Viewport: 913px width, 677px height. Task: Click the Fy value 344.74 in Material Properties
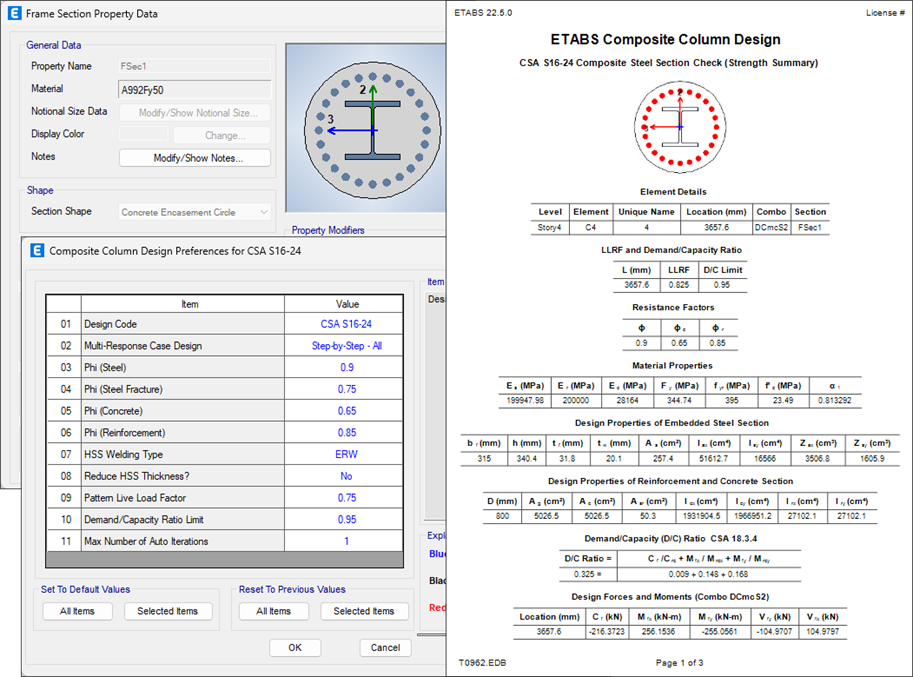click(679, 400)
